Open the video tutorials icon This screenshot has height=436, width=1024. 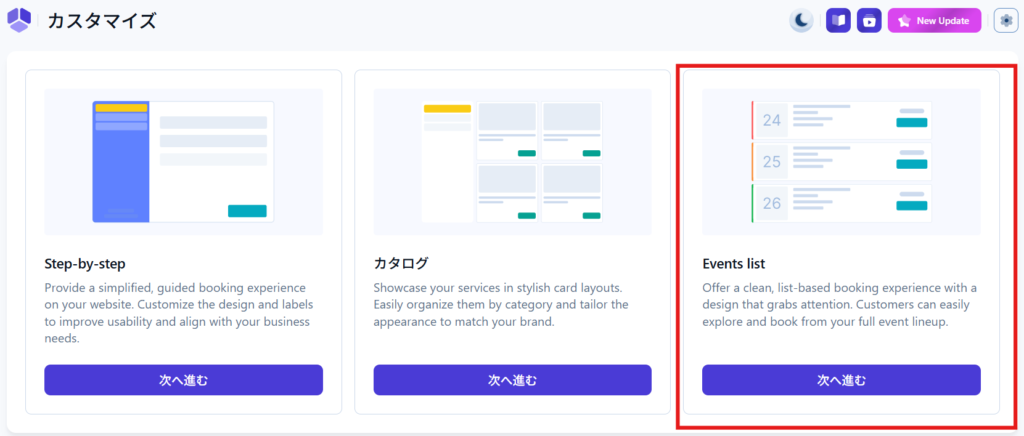click(869, 20)
